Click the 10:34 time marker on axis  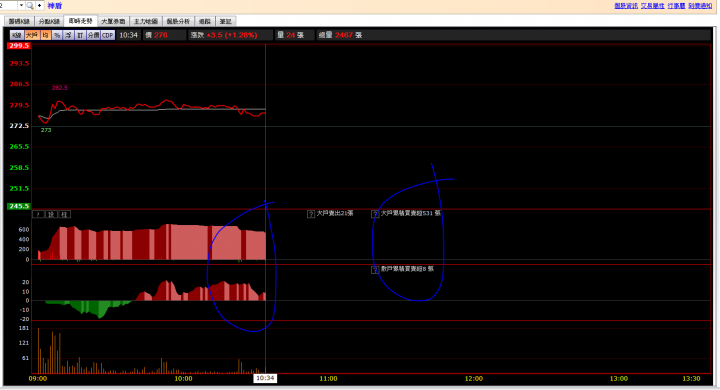pos(265,379)
